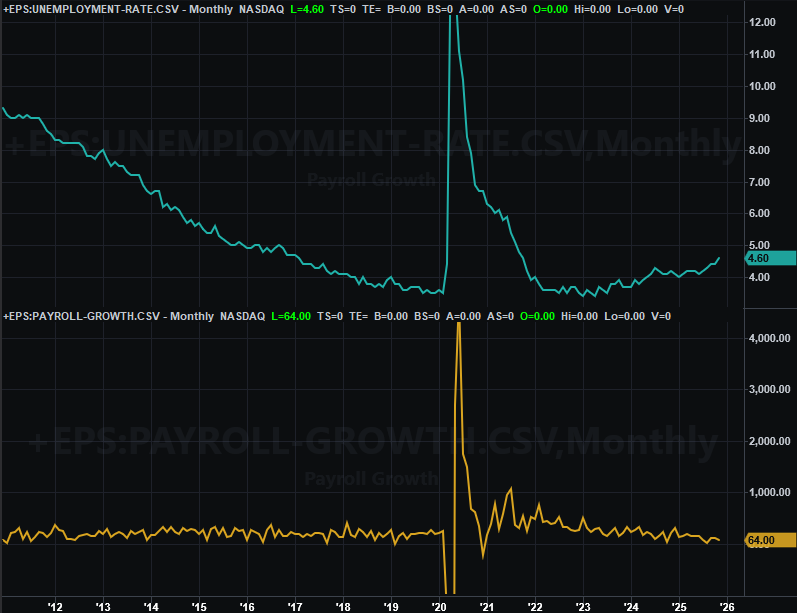Click the '12 year label on time axis
Viewport: 797px width, 613px height.
coord(55,606)
